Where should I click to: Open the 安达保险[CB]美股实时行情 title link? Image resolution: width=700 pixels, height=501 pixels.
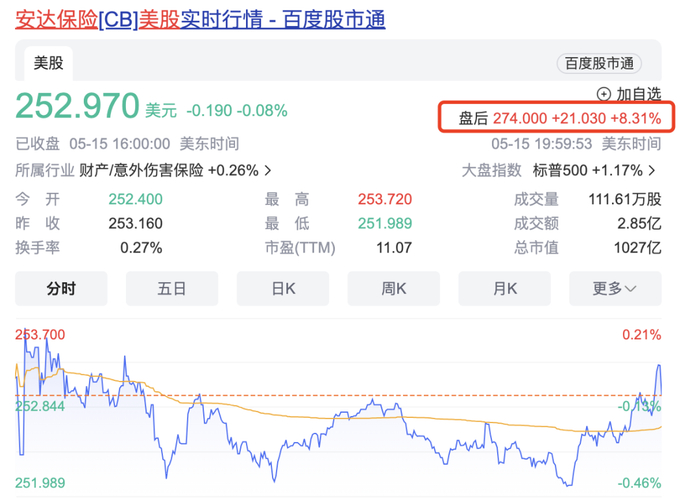[x=200, y=20]
